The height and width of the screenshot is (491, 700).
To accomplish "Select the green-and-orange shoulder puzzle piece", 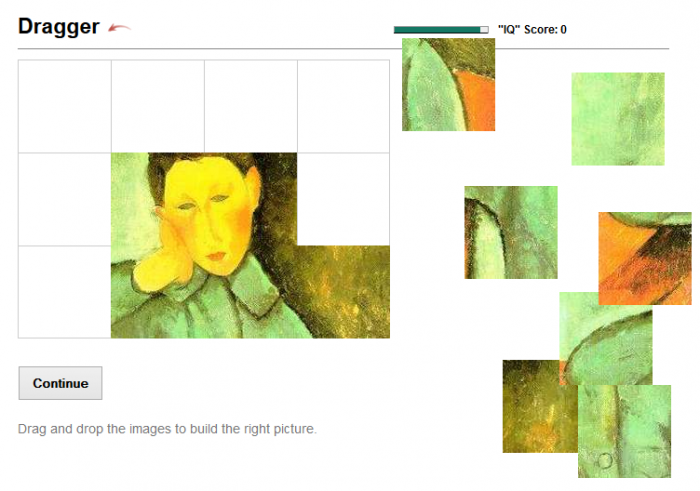I will click(448, 84).
